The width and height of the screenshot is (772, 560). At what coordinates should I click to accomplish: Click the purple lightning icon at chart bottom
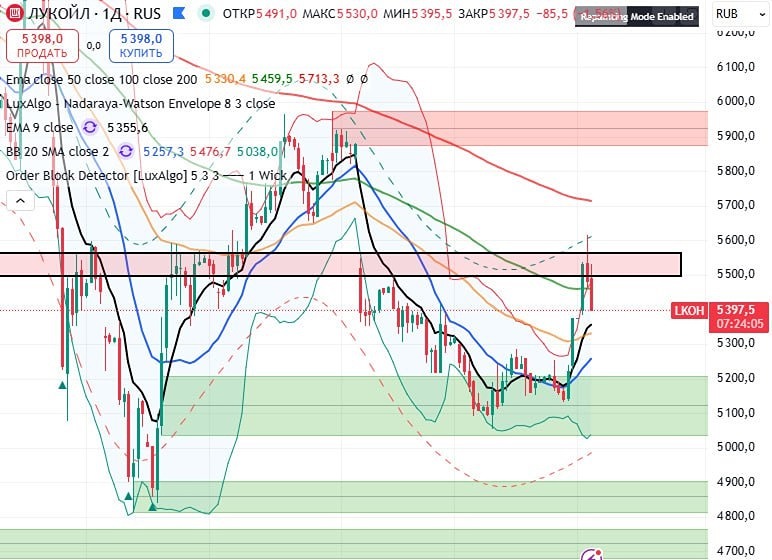point(591,554)
